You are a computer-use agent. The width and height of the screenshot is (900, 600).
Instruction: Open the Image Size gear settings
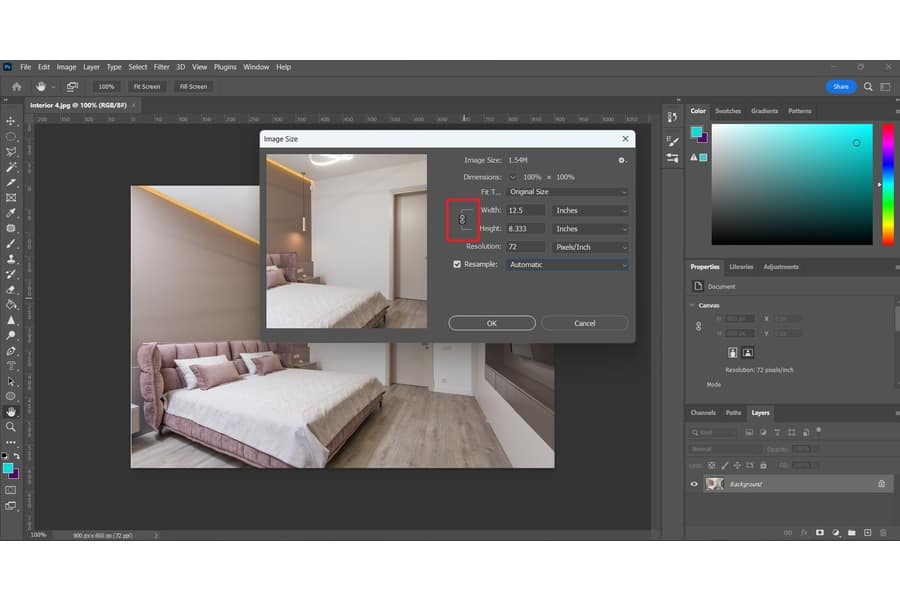point(621,160)
